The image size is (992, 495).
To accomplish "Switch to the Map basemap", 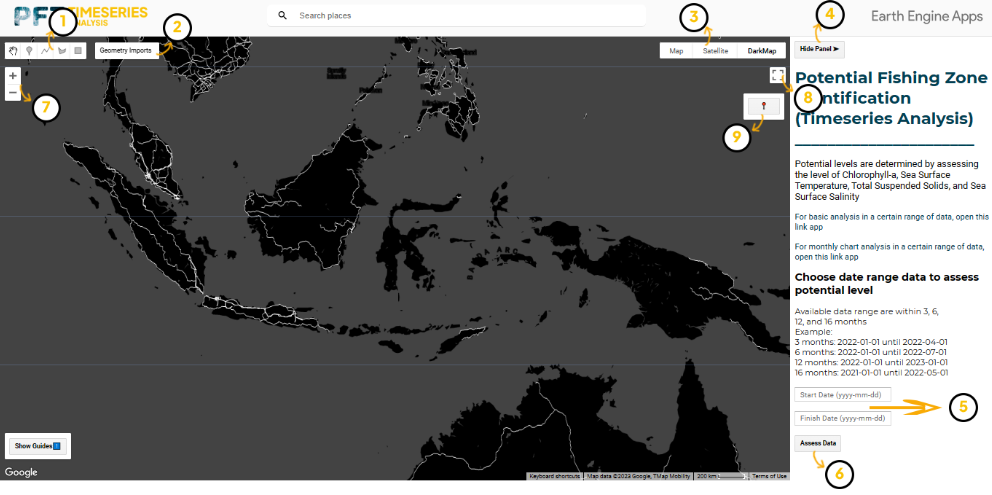I will click(x=676, y=51).
